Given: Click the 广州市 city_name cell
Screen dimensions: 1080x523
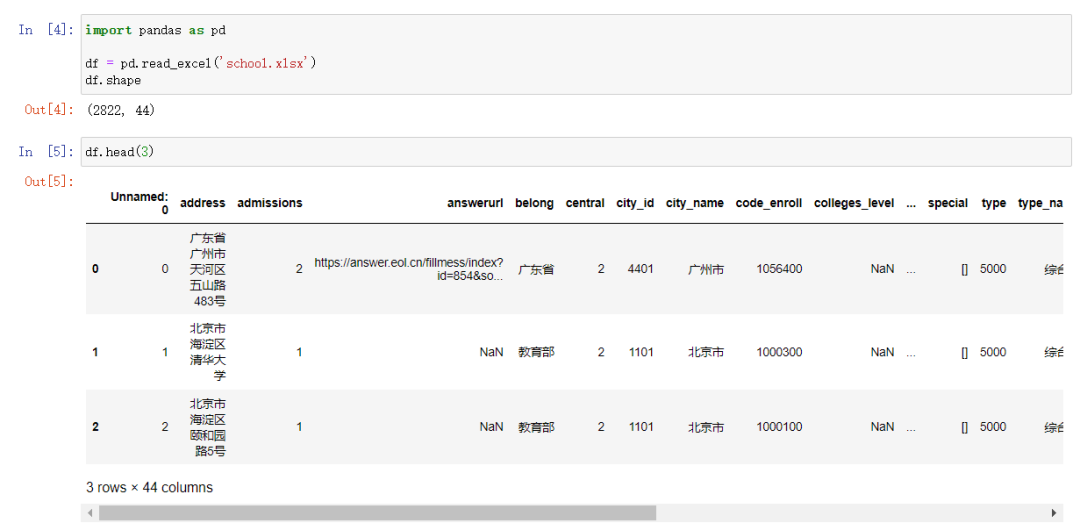Looking at the screenshot, I should point(706,269).
